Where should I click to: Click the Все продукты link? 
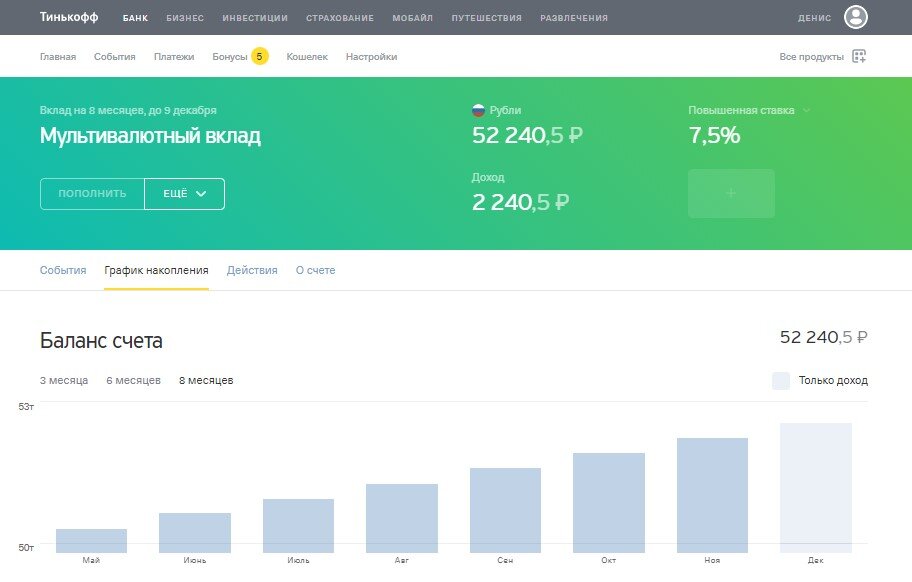pyautogui.click(x=811, y=57)
